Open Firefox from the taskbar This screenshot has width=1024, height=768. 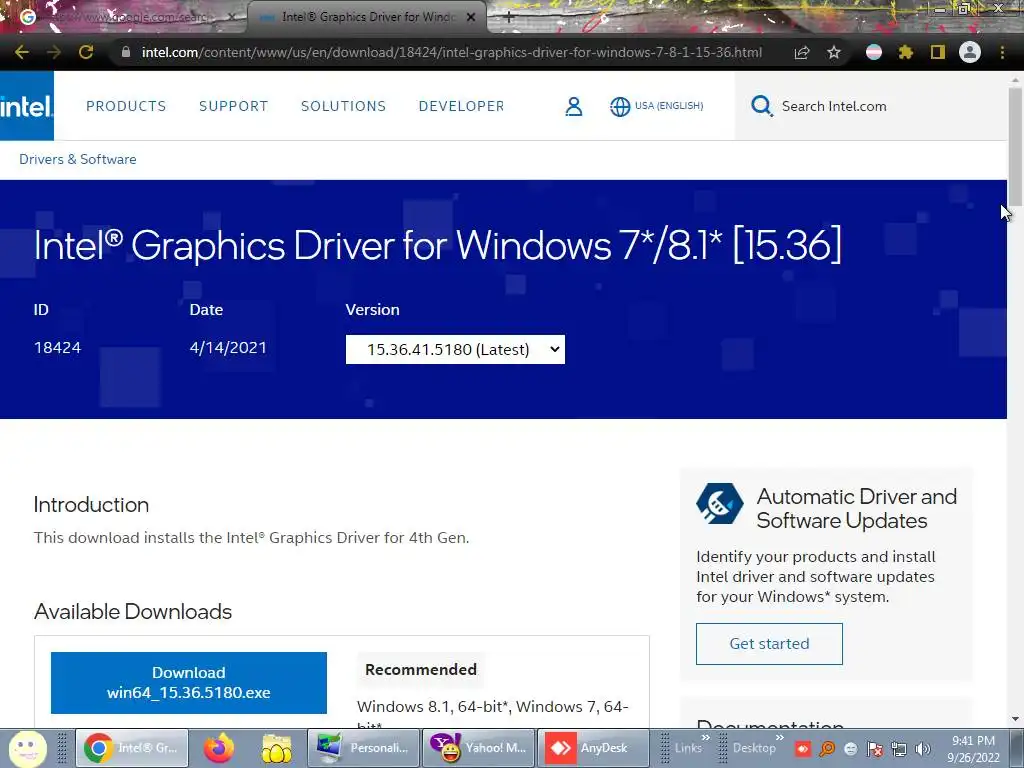(219, 748)
